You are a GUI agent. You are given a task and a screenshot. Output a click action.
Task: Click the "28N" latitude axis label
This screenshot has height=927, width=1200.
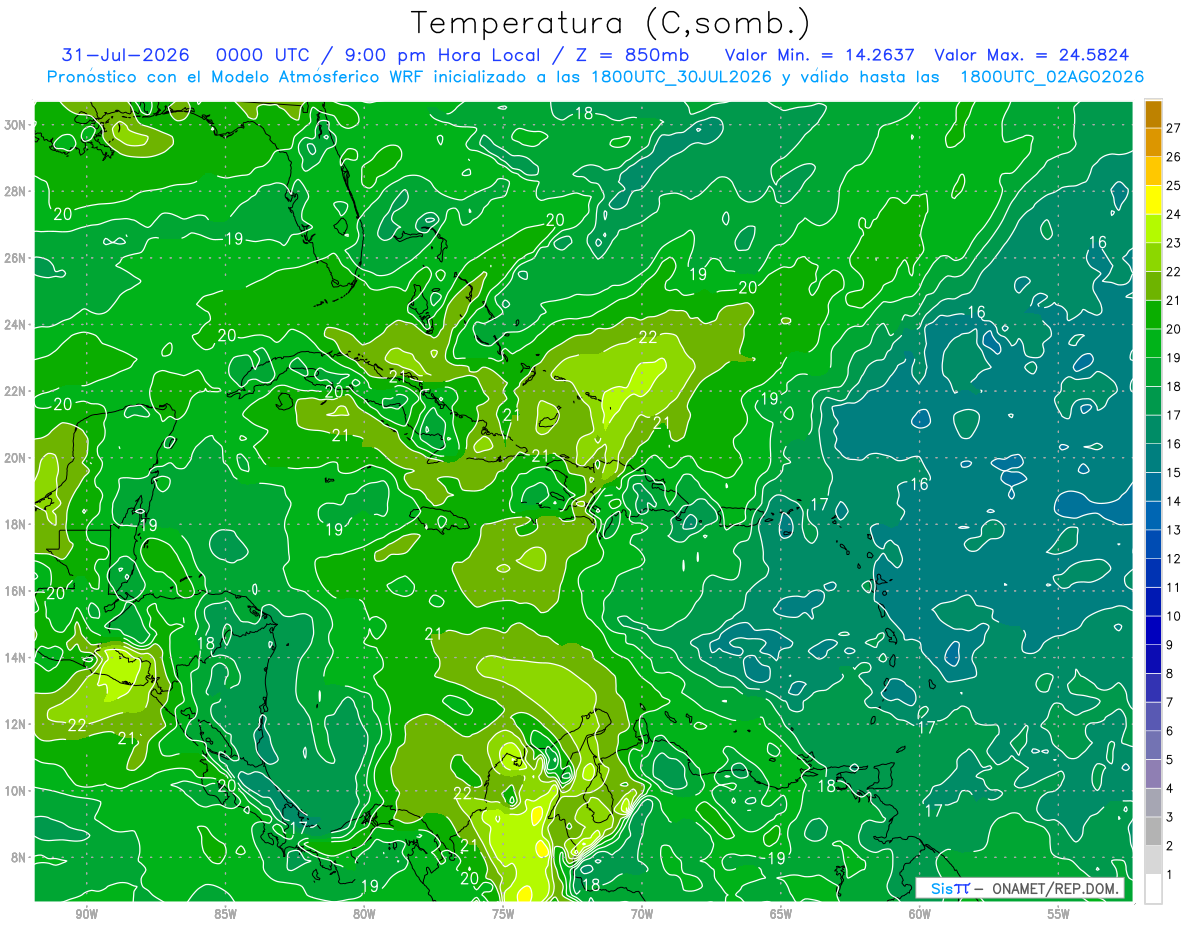16,191
